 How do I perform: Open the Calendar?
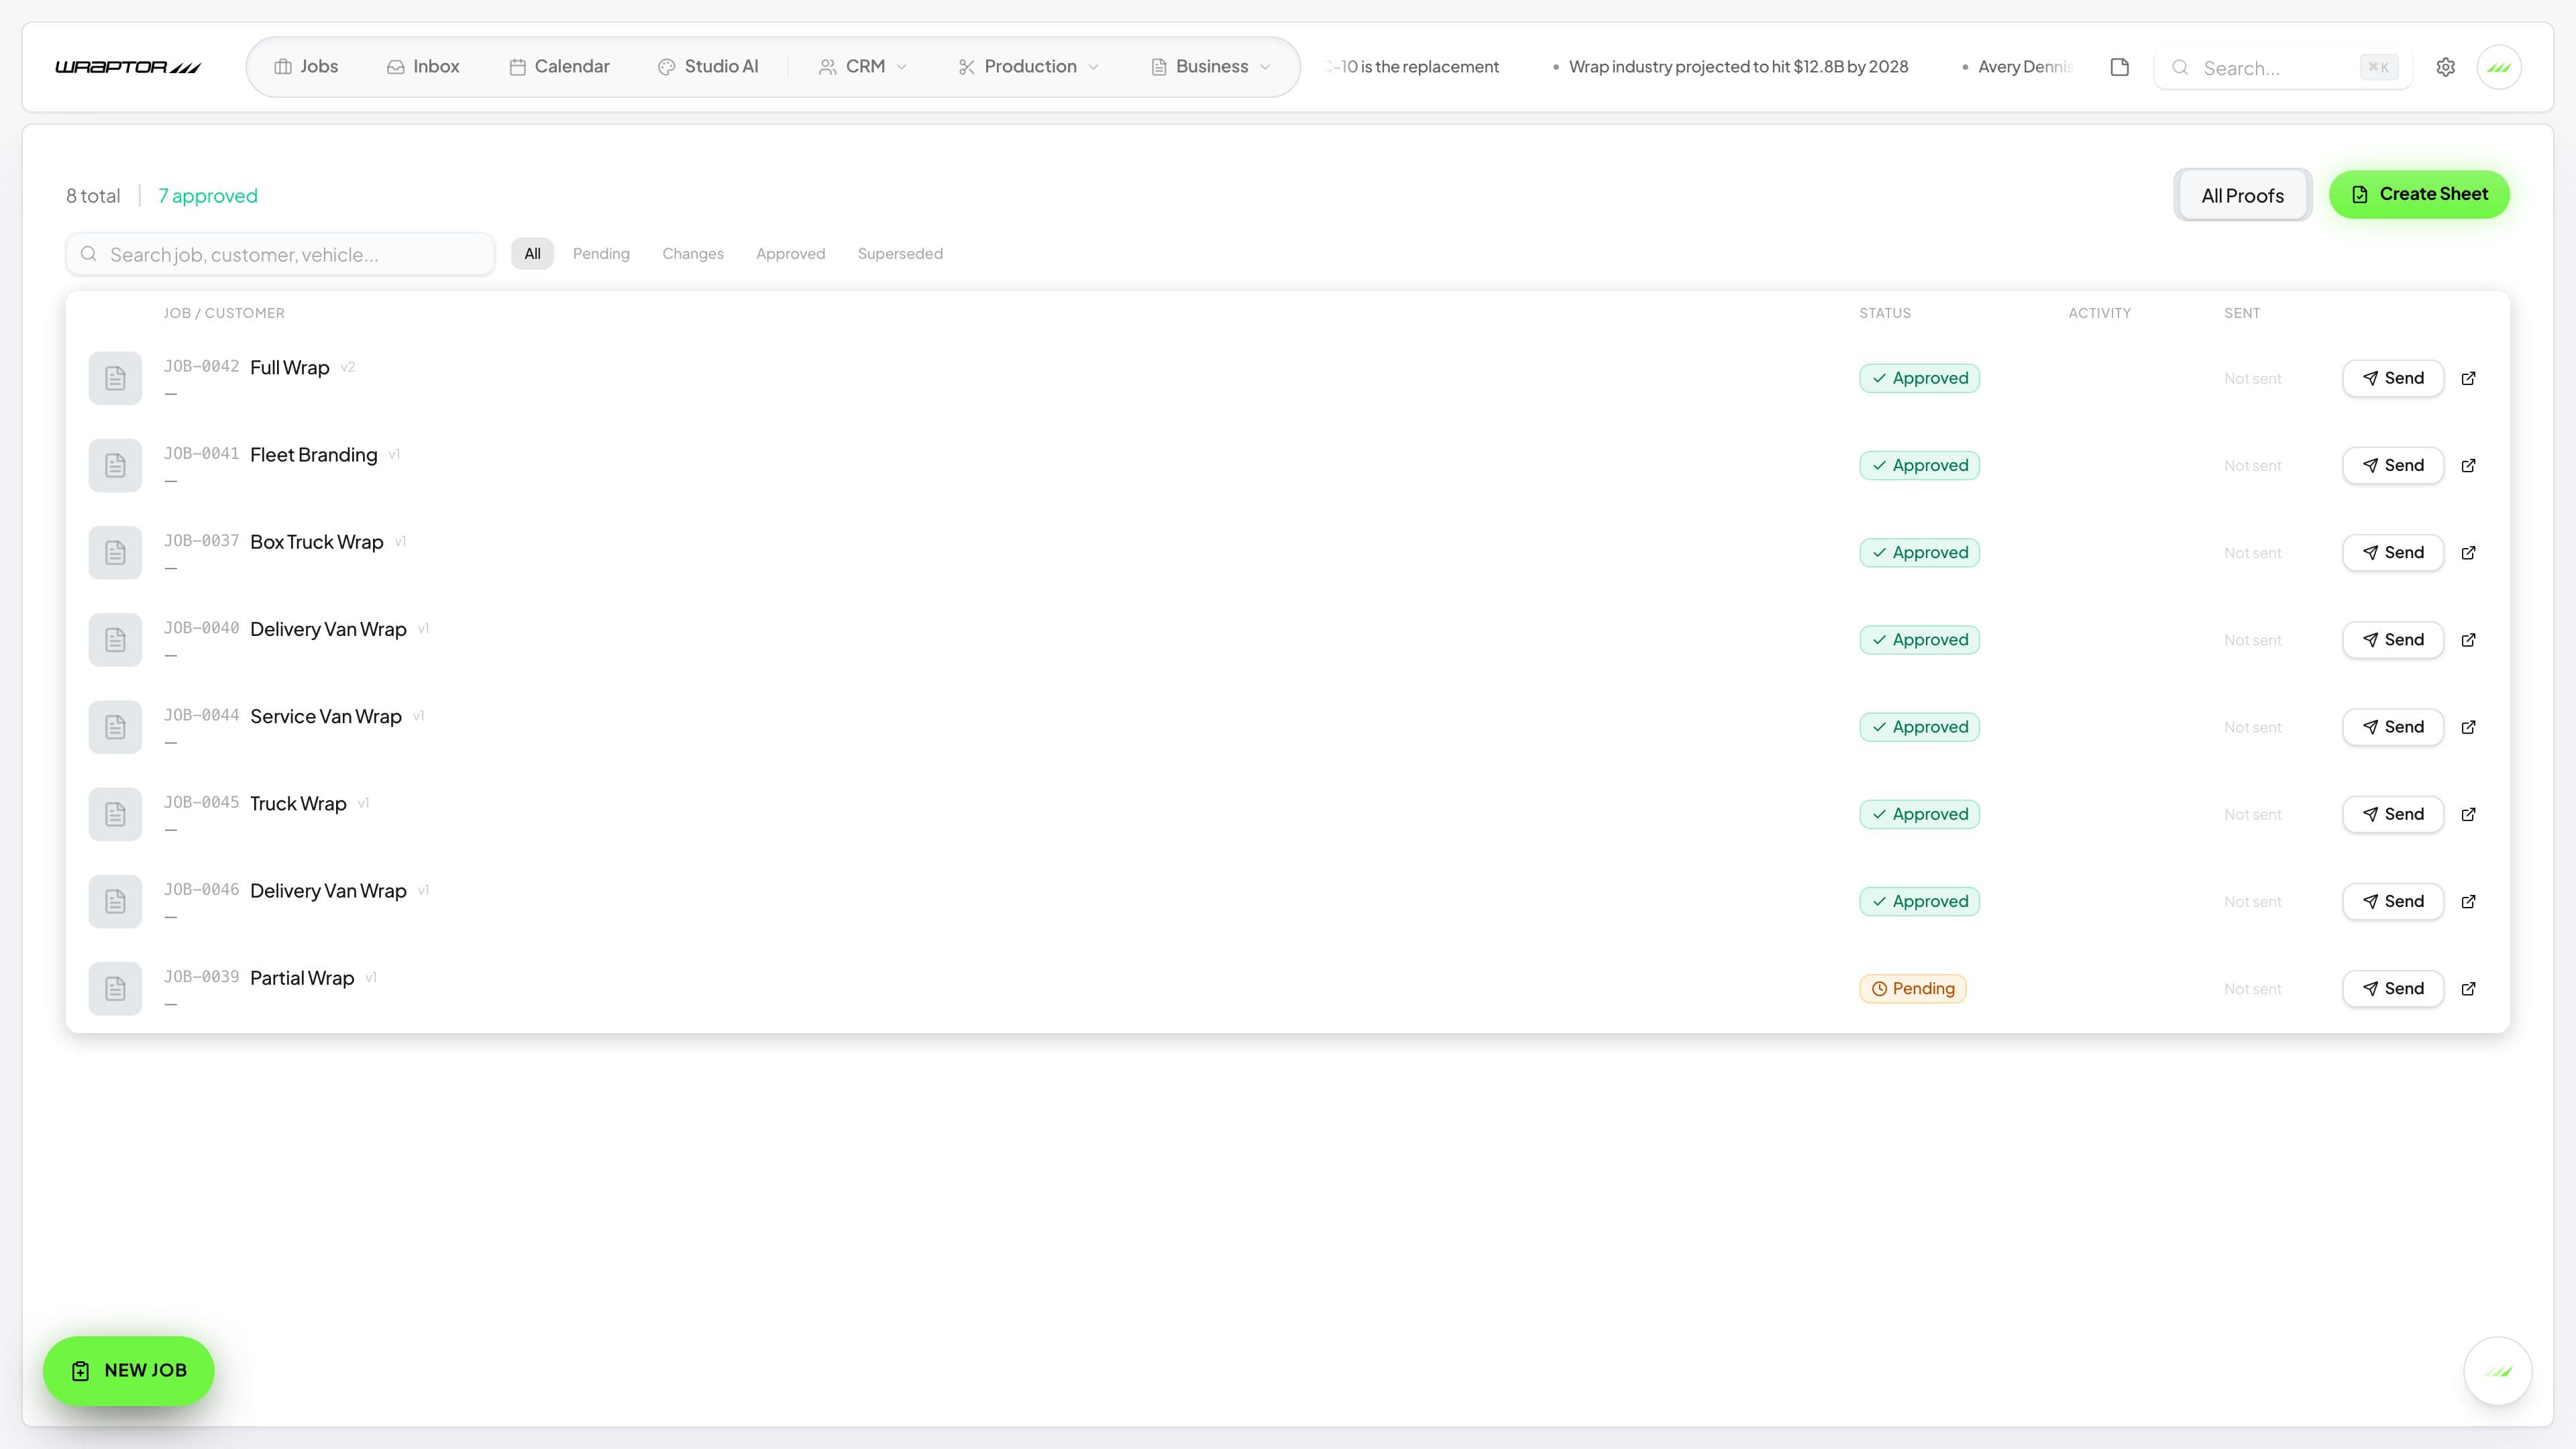[x=559, y=67]
